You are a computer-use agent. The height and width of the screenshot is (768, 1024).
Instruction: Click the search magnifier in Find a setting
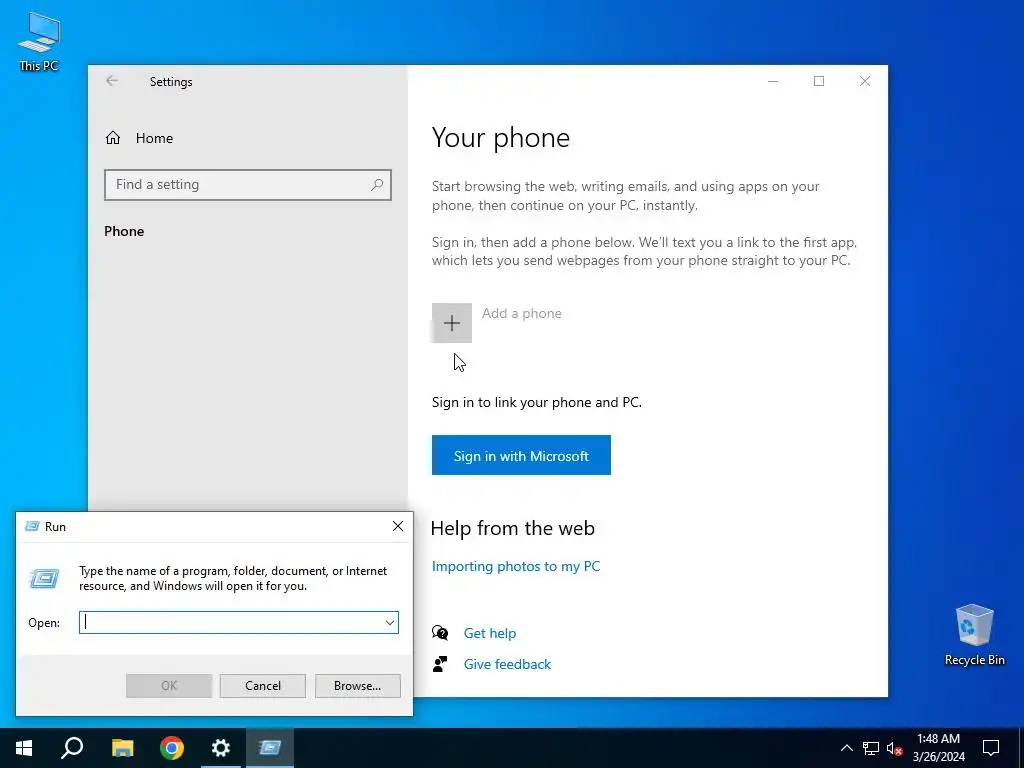pos(377,185)
